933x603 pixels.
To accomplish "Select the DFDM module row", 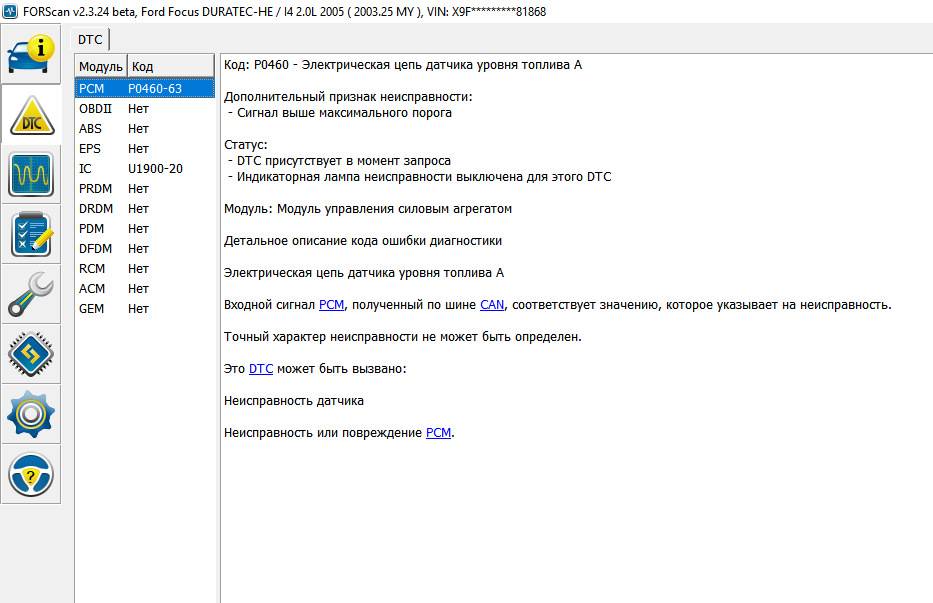I will coord(145,249).
